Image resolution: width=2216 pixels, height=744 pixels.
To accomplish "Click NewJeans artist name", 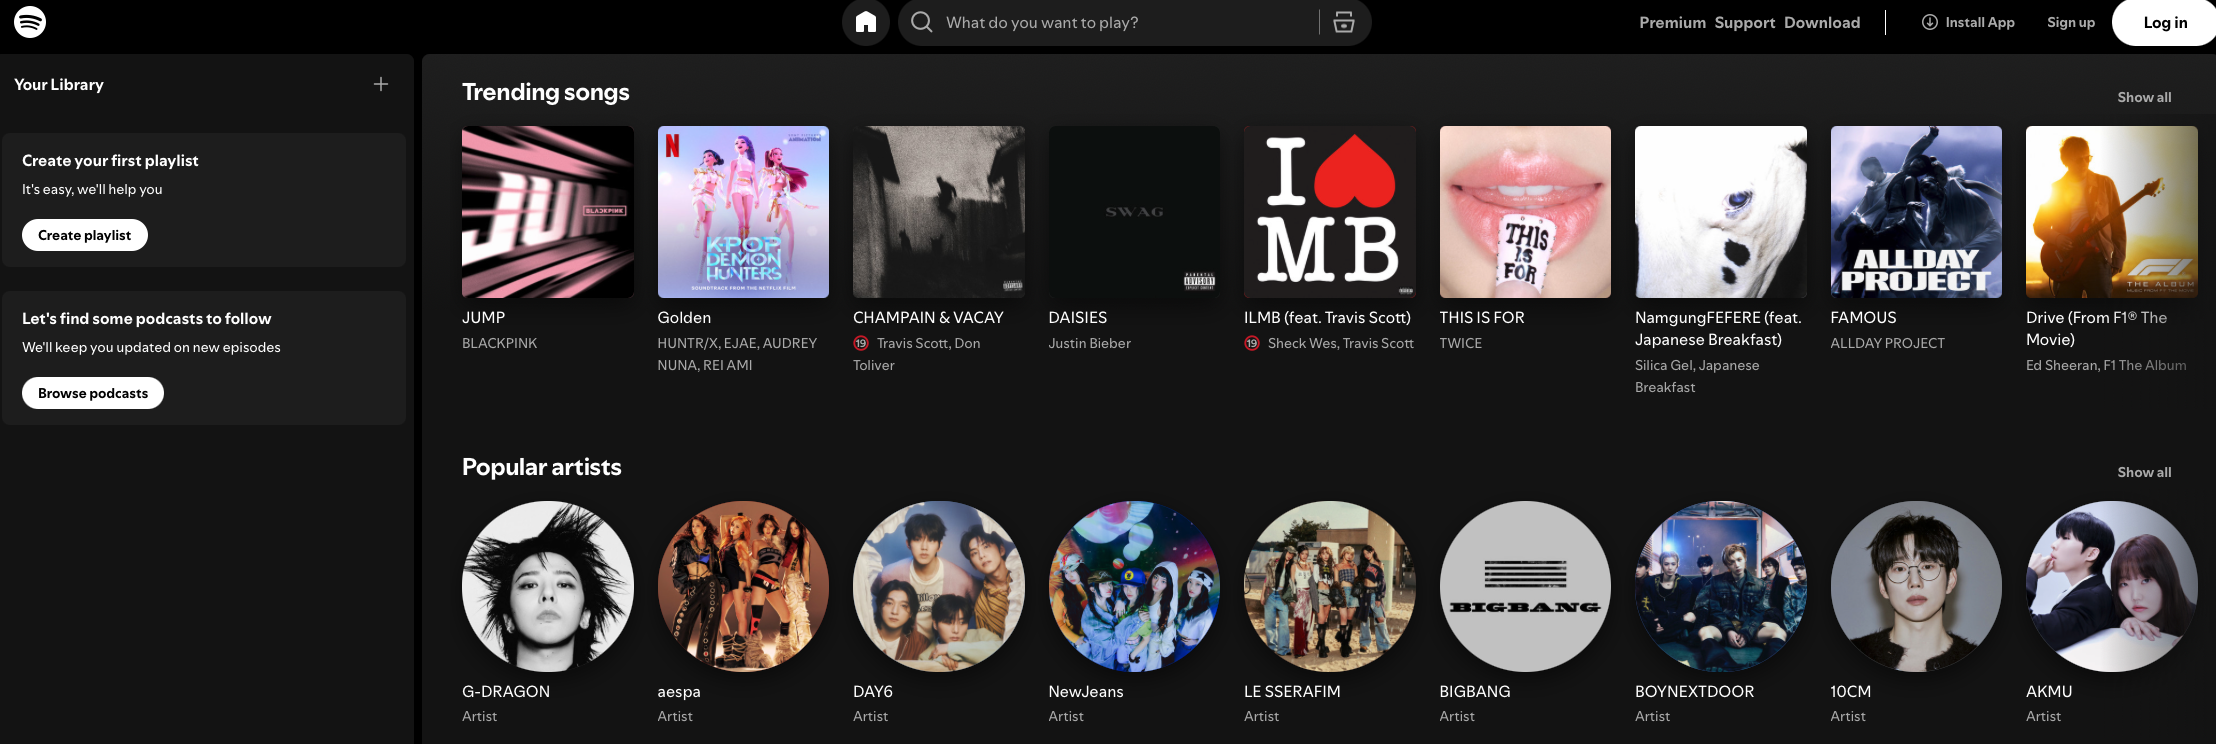I will coord(1086,692).
